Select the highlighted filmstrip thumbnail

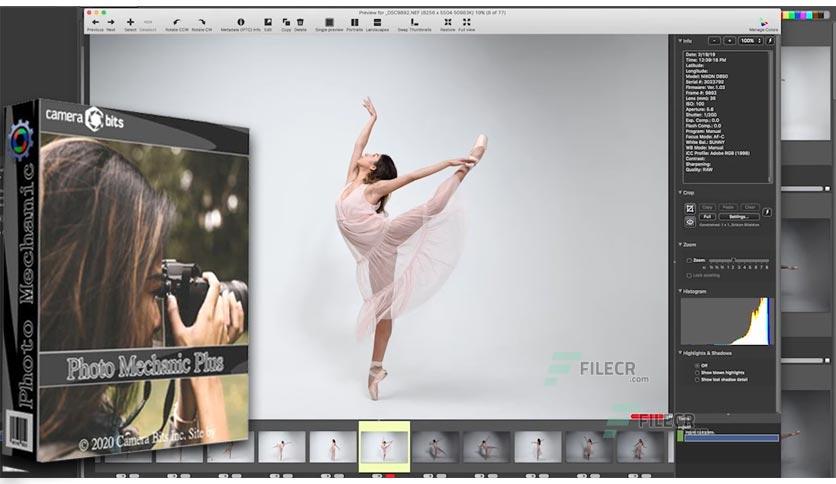[384, 447]
